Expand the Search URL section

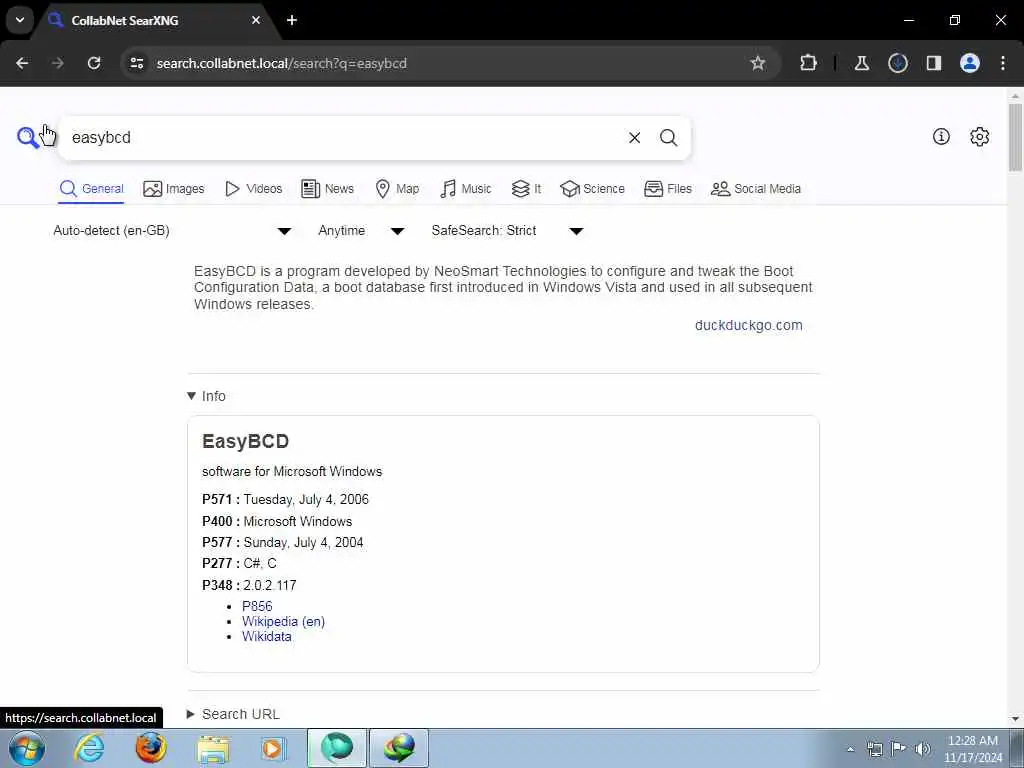tap(233, 714)
